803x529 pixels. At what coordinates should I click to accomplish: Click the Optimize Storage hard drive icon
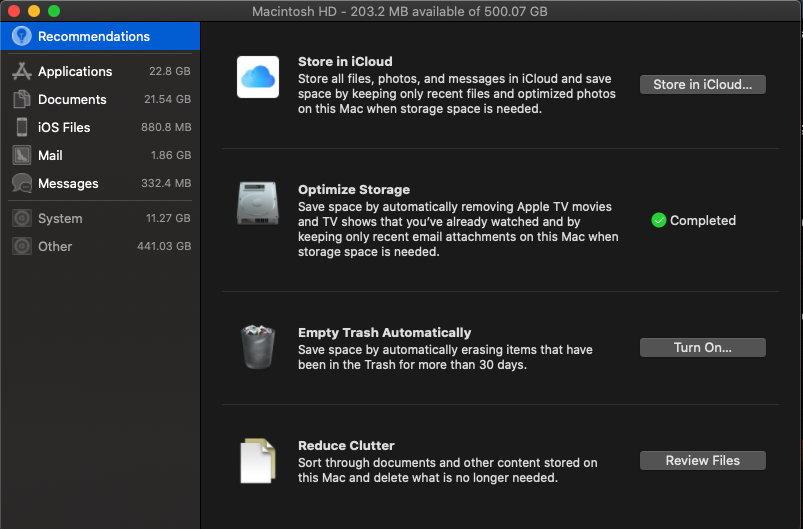click(258, 204)
